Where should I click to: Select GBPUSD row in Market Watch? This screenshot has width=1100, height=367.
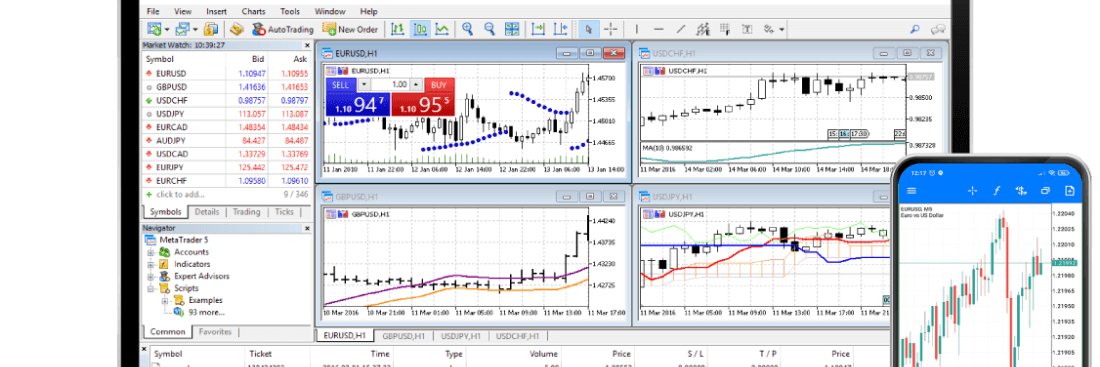click(x=227, y=87)
